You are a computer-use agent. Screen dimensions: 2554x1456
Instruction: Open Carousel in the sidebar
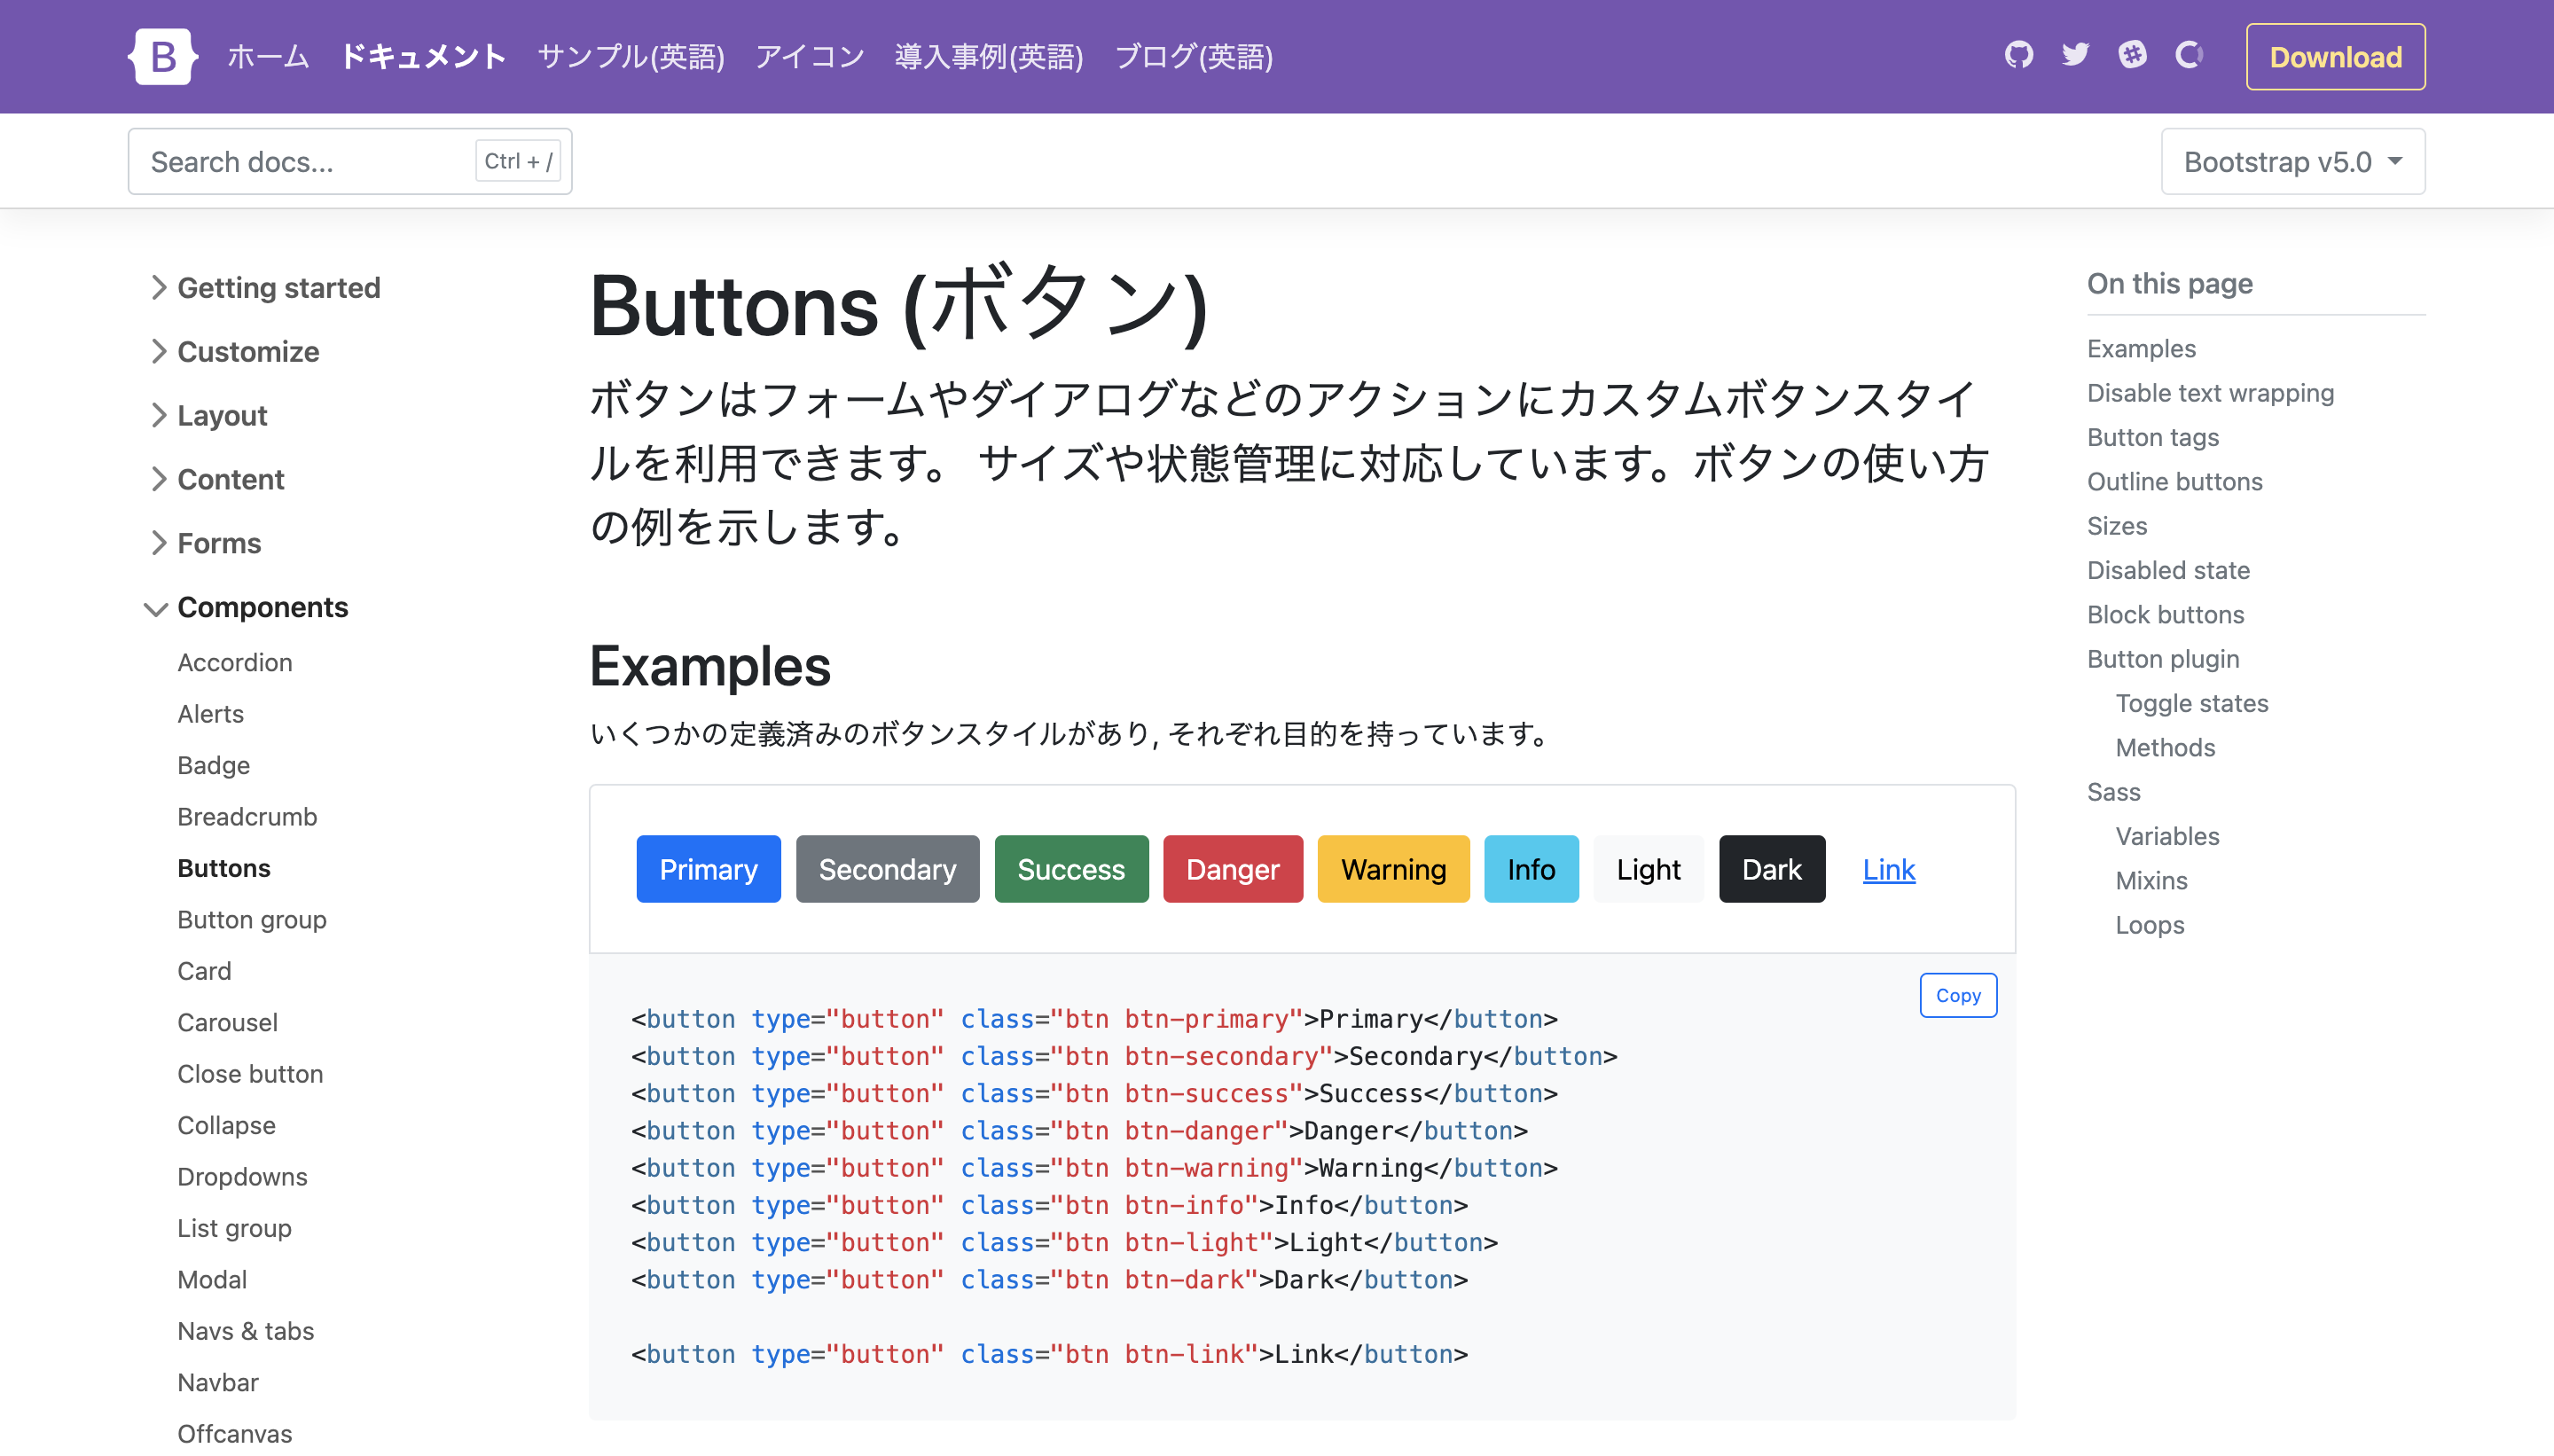[227, 1023]
